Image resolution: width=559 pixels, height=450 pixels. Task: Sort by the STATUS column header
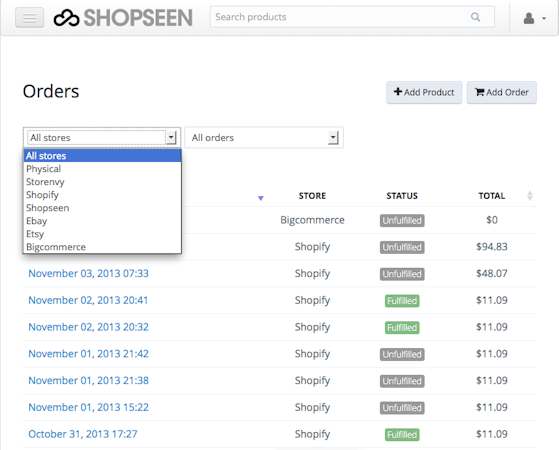point(402,196)
